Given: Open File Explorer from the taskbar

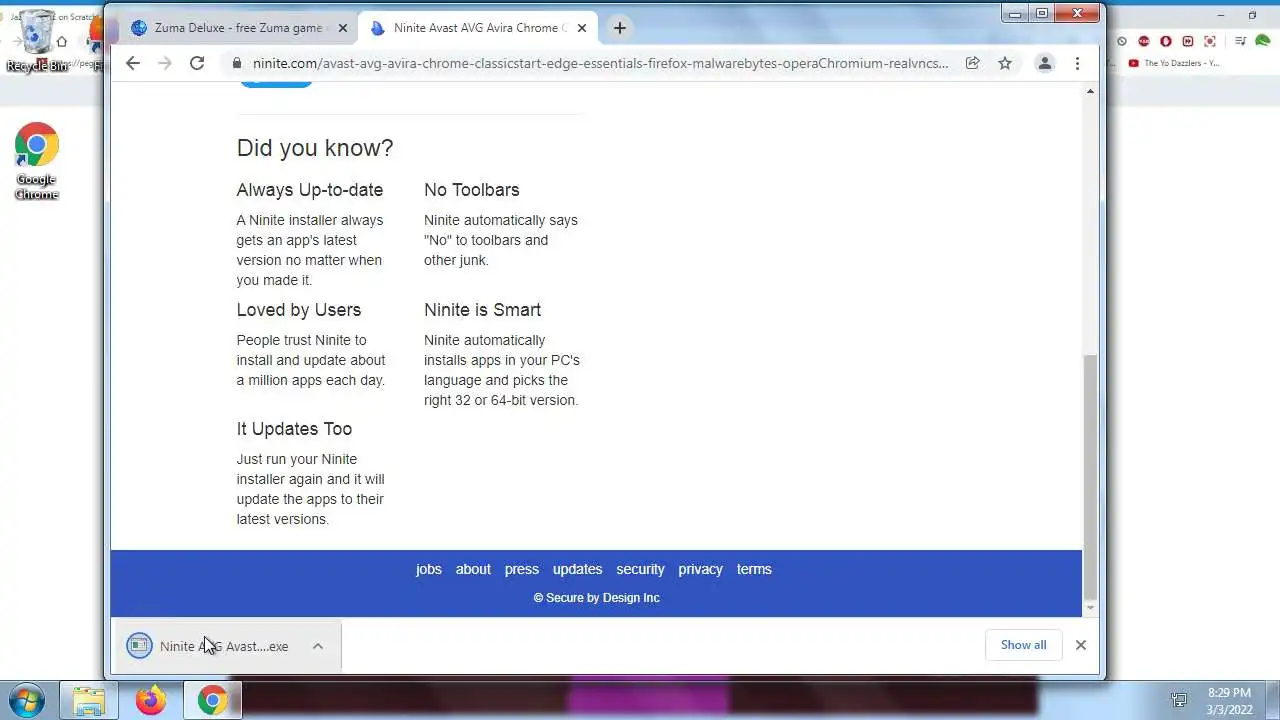Looking at the screenshot, I should (x=89, y=701).
